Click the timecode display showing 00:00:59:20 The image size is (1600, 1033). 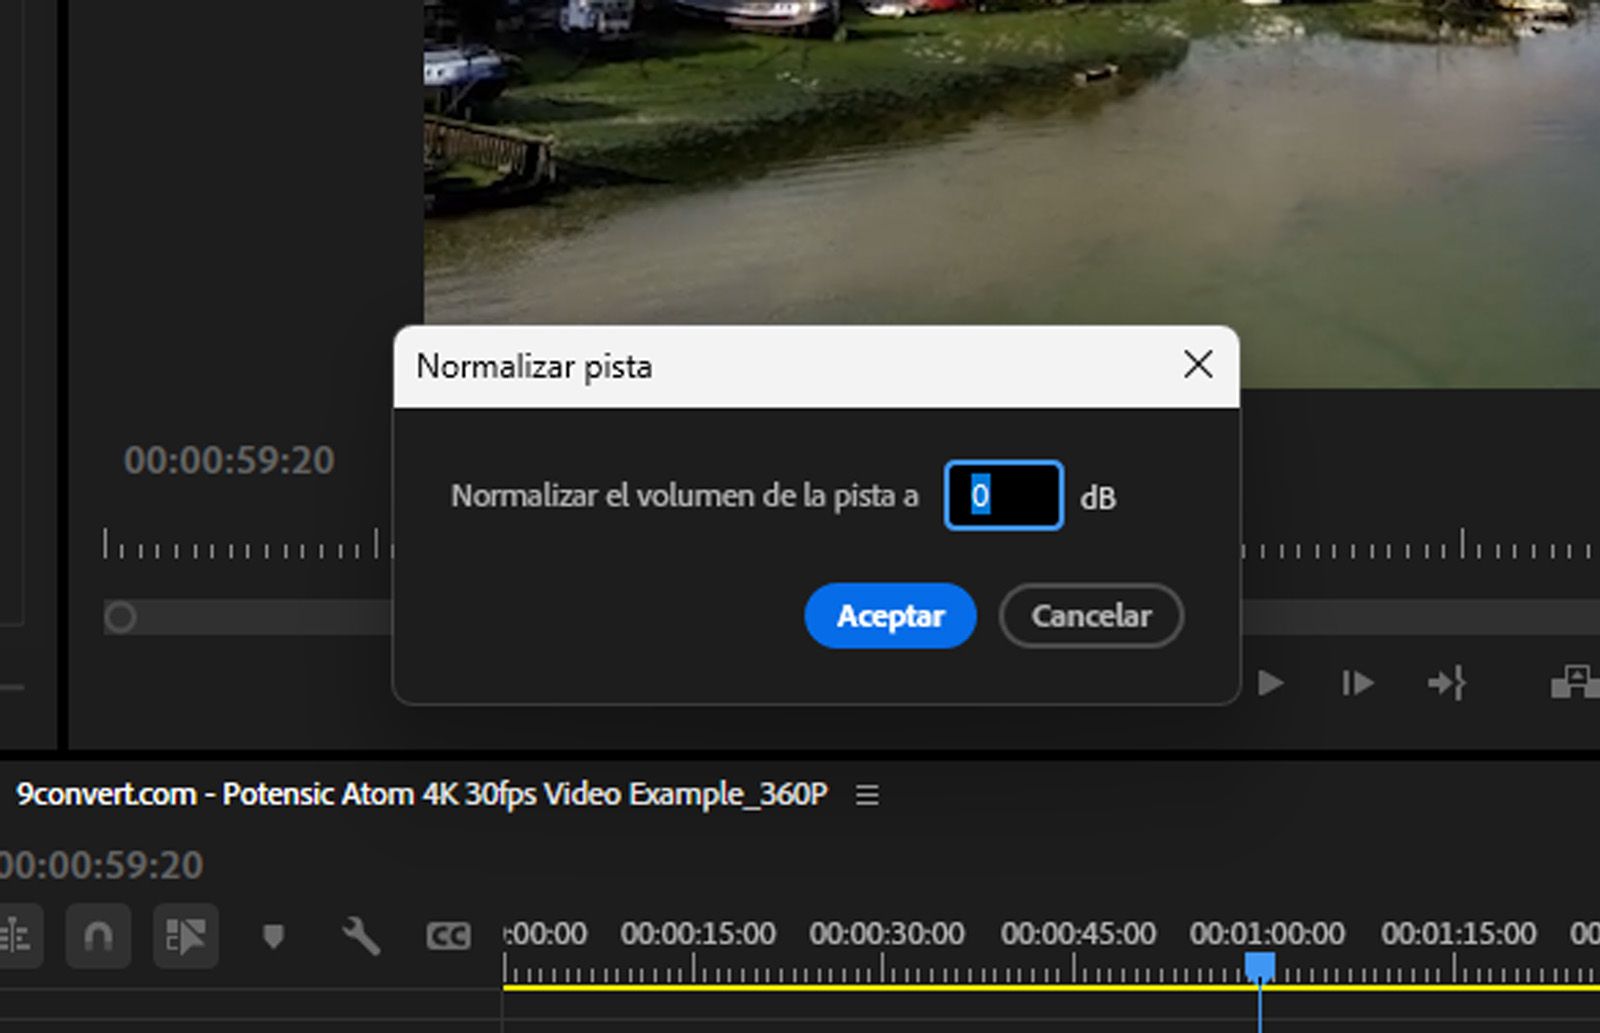click(232, 461)
